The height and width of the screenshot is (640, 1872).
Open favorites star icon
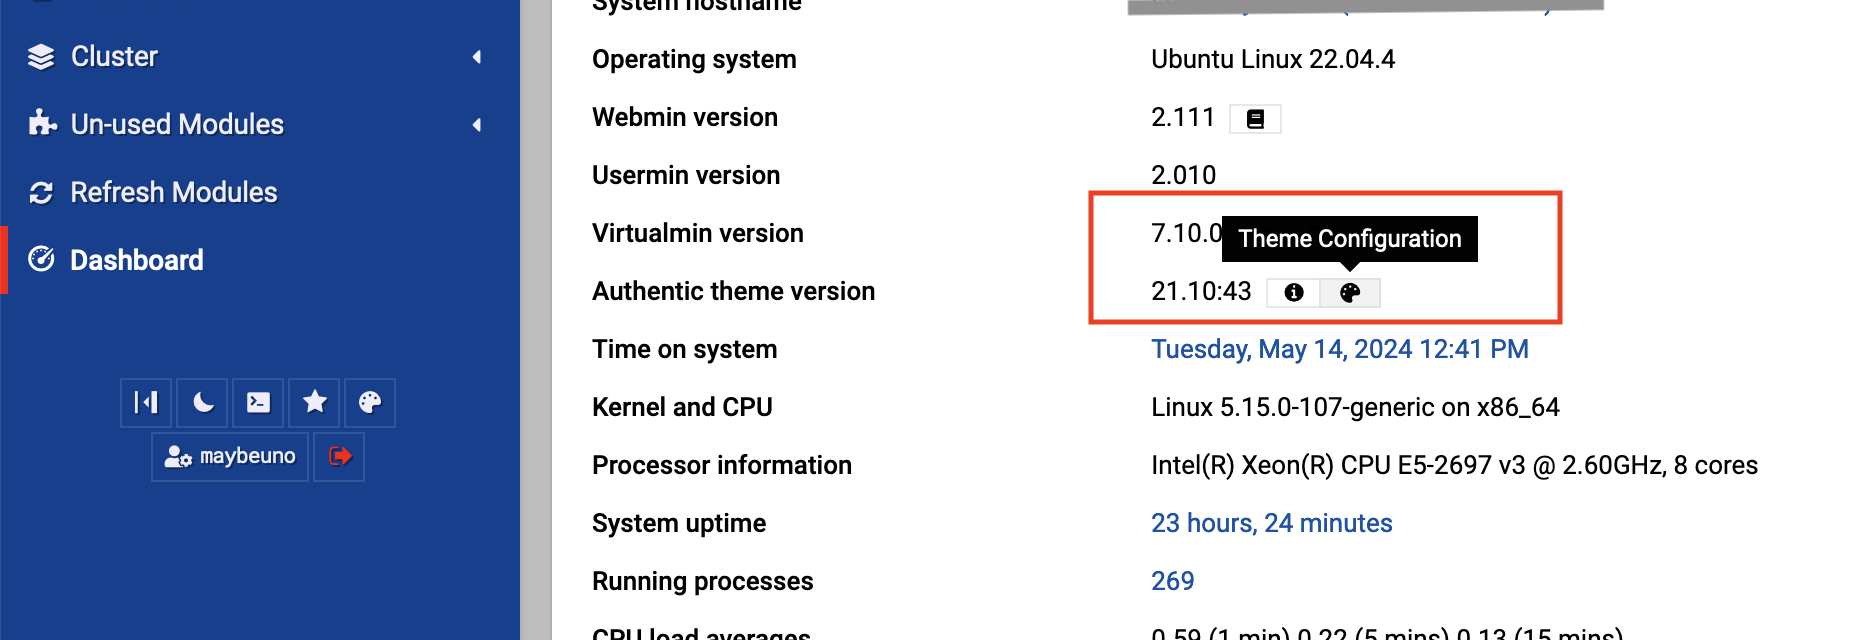tap(314, 402)
